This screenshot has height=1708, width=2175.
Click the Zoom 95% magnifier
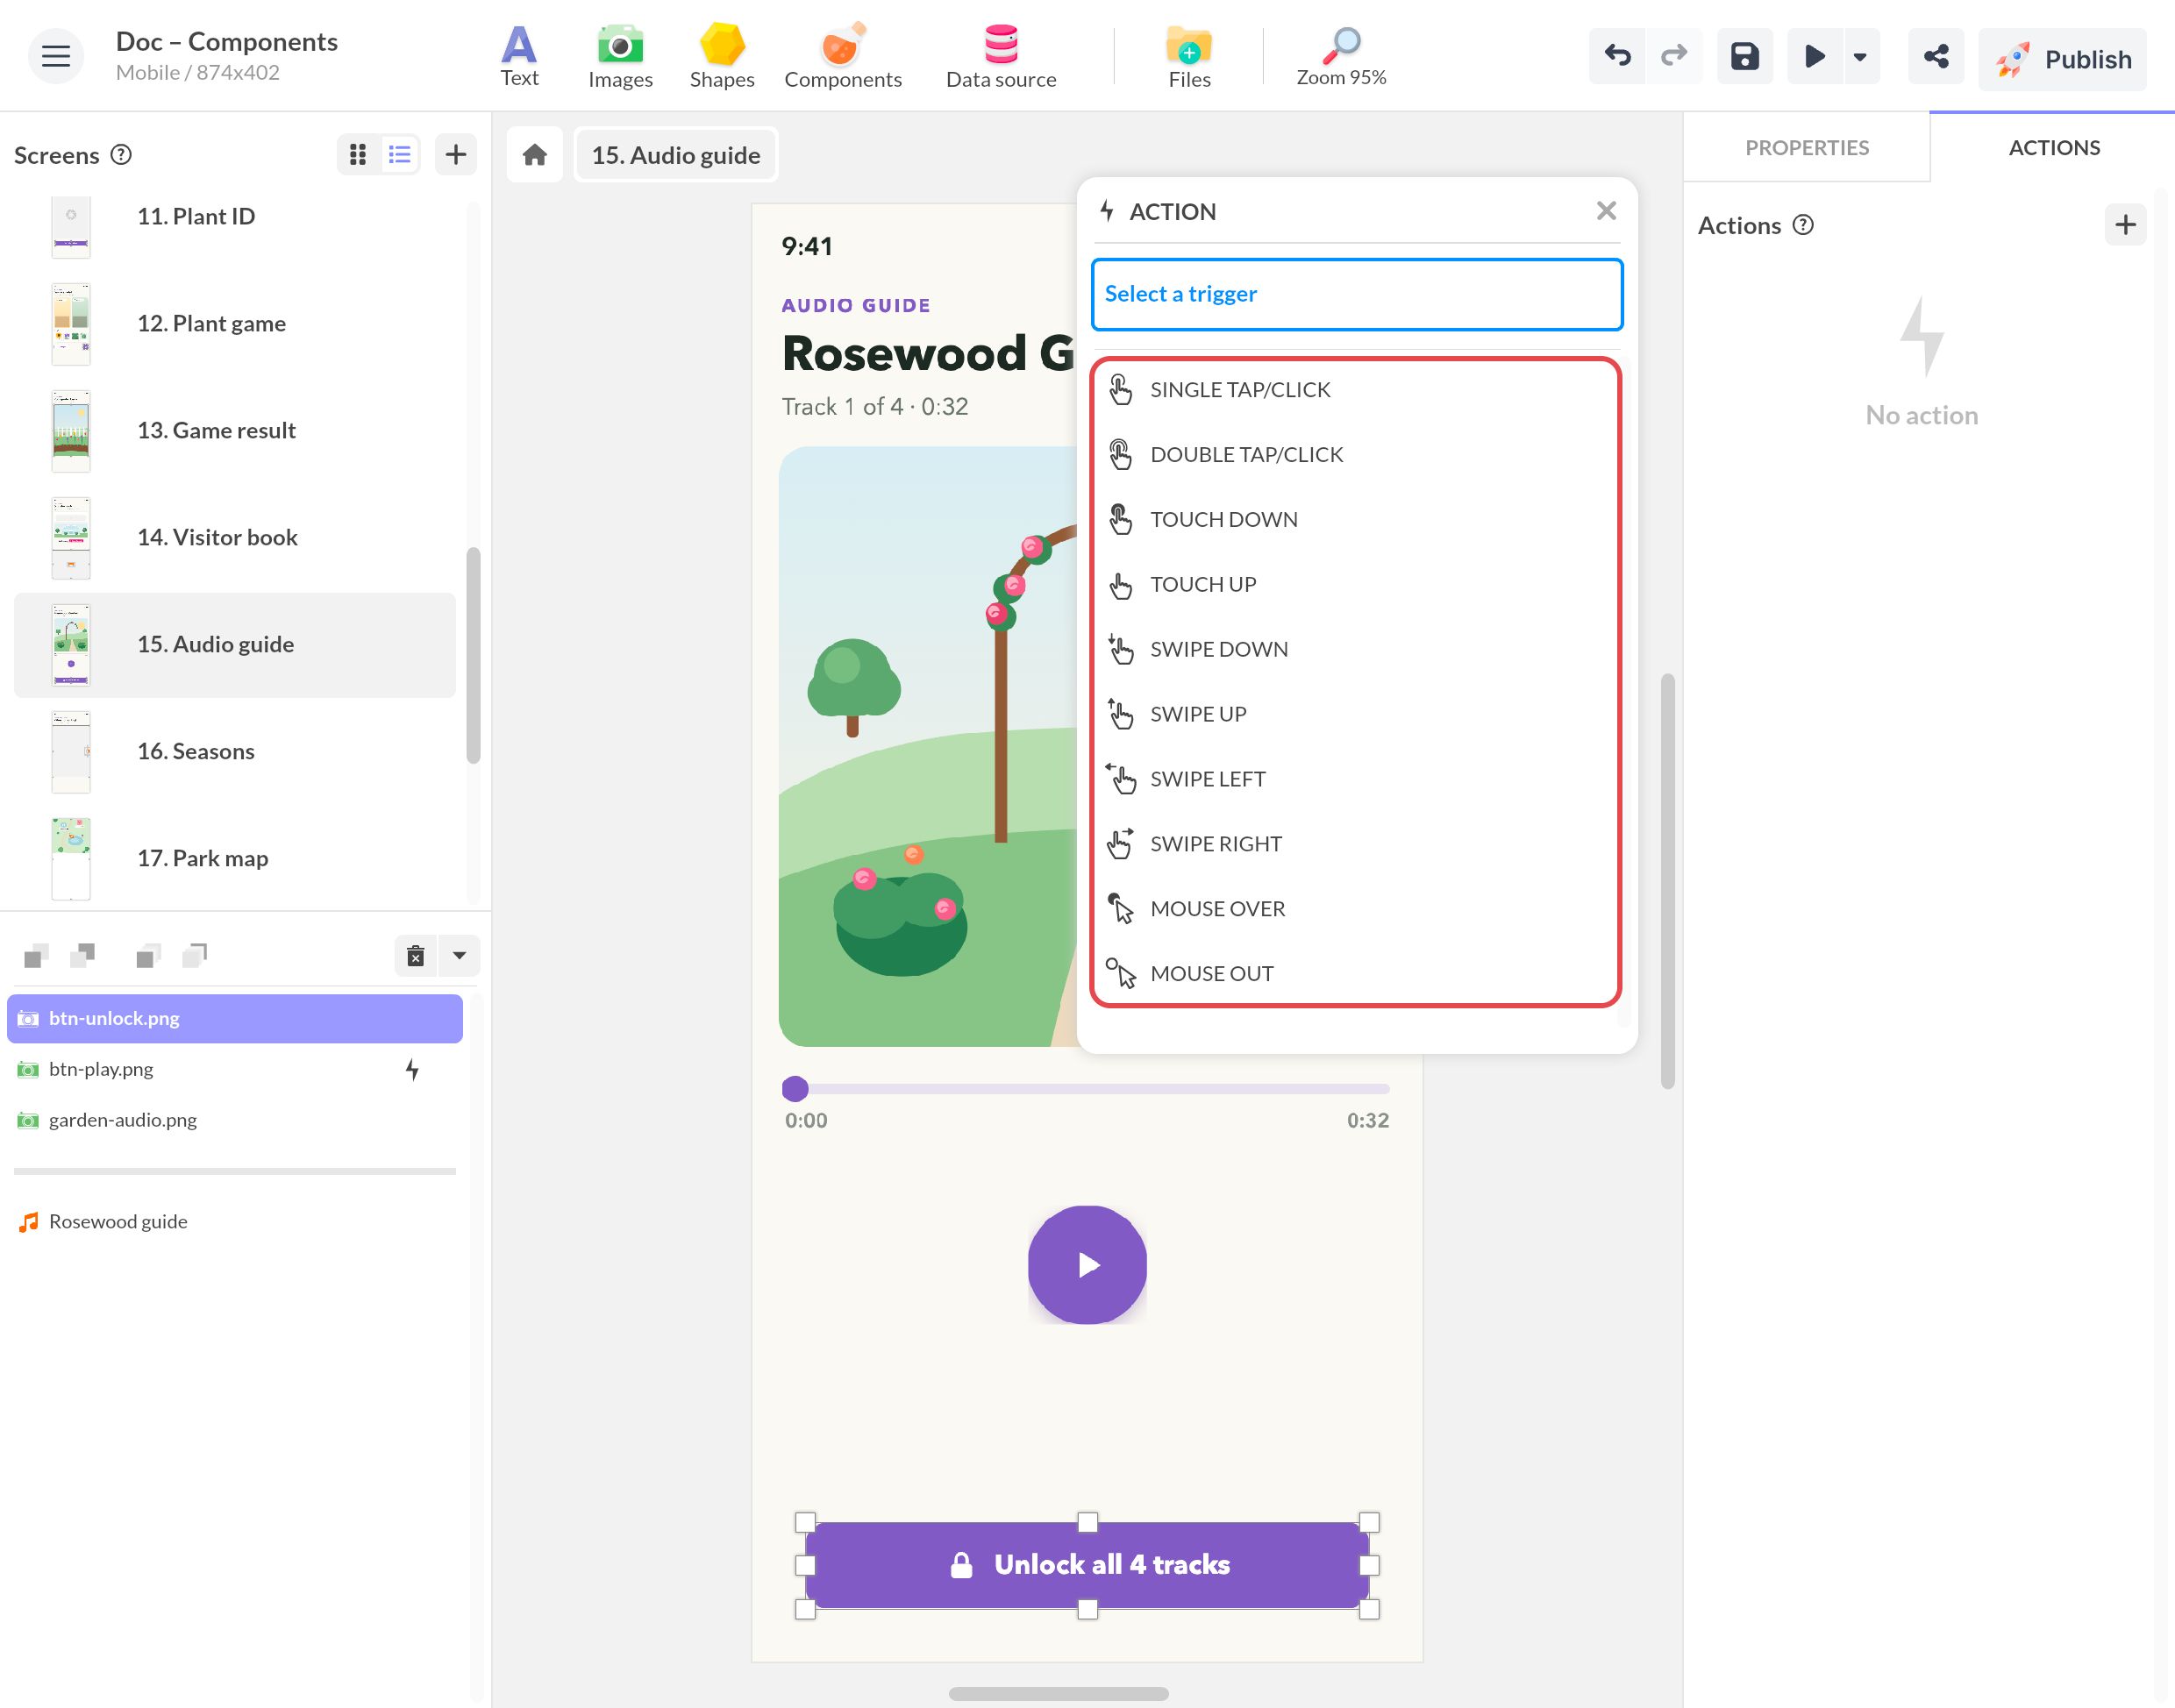point(1341,56)
